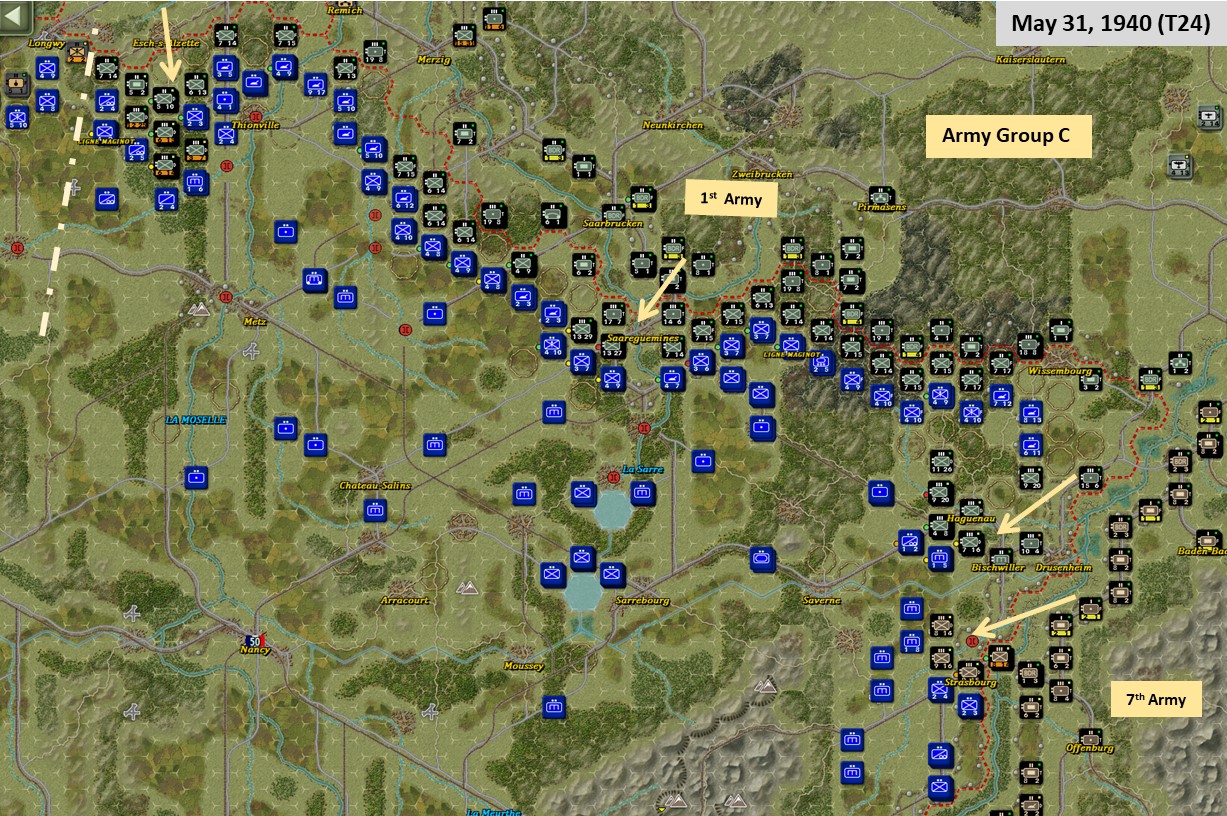Select the blue French unit near Thionville
The image size is (1227, 816).
click(x=227, y=134)
